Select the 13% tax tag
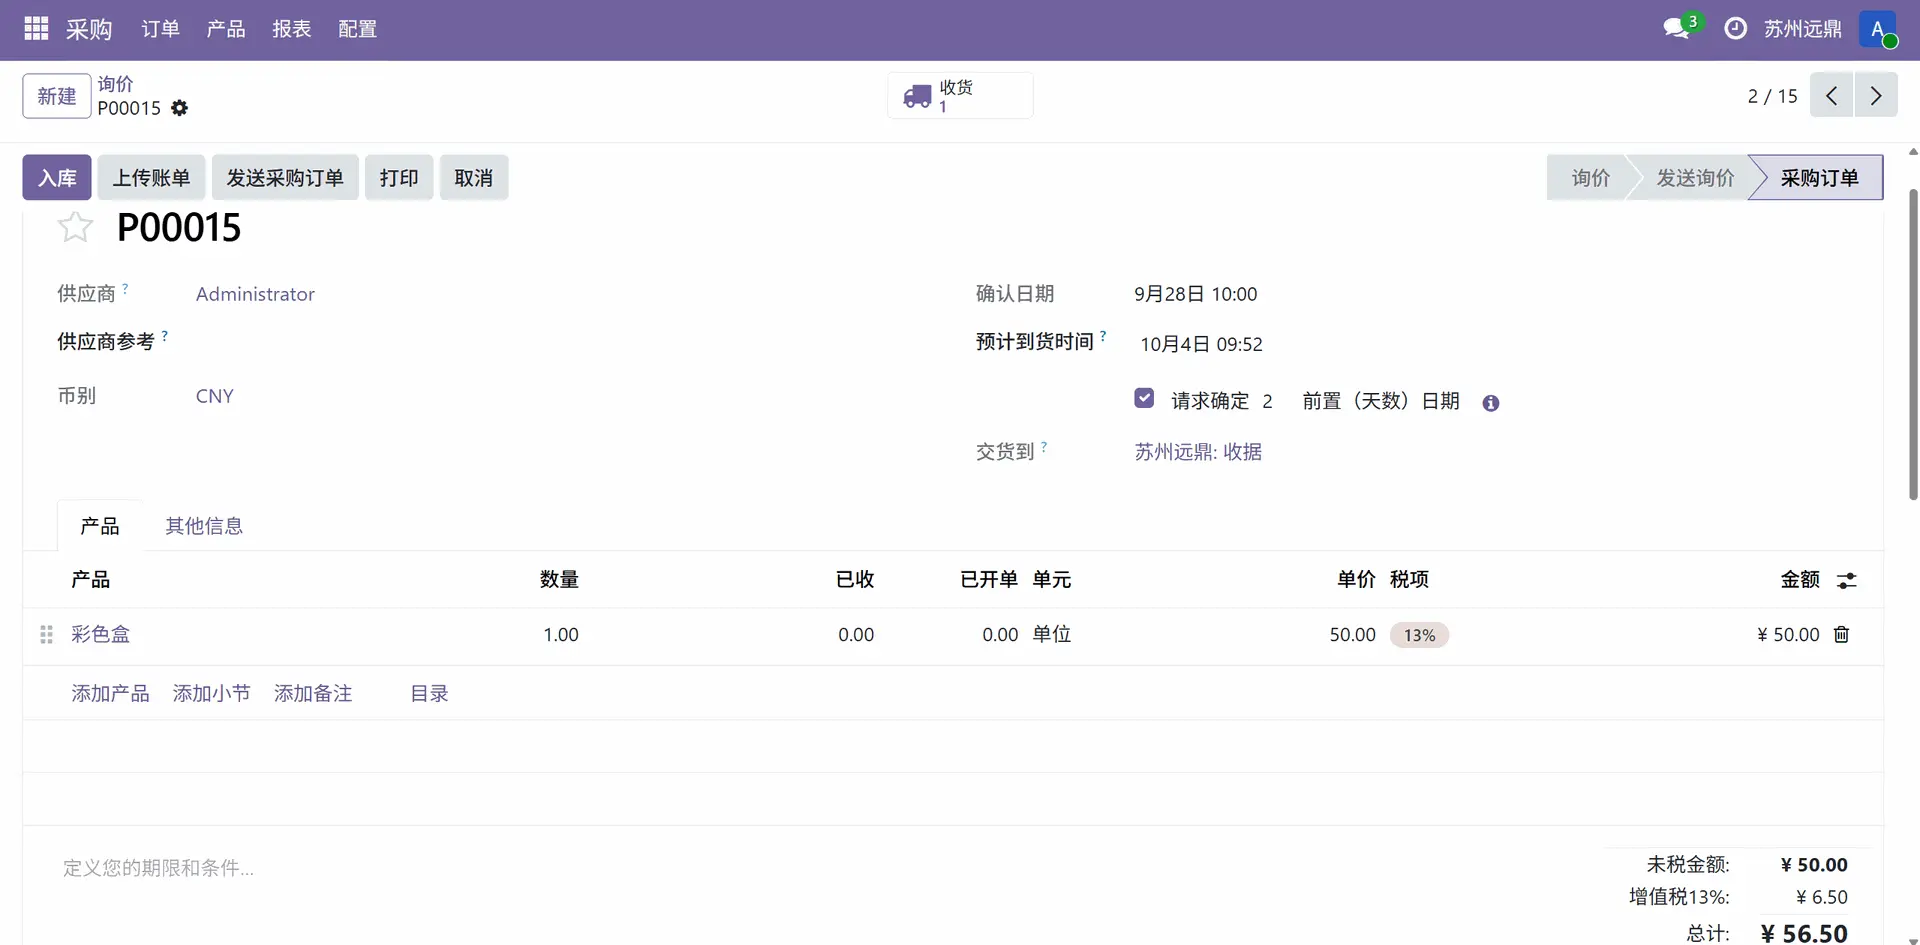Viewport: 1920px width, 945px height. point(1419,635)
